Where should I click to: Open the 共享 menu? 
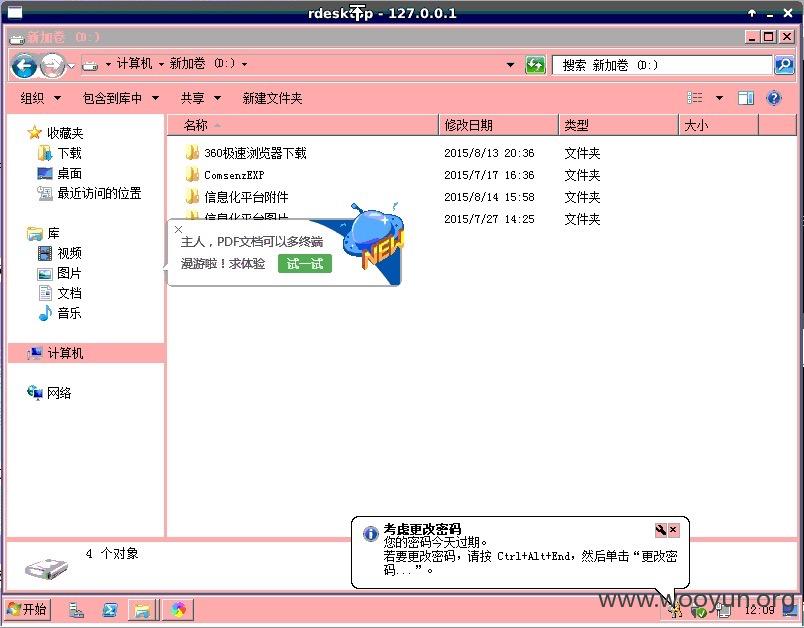point(200,98)
